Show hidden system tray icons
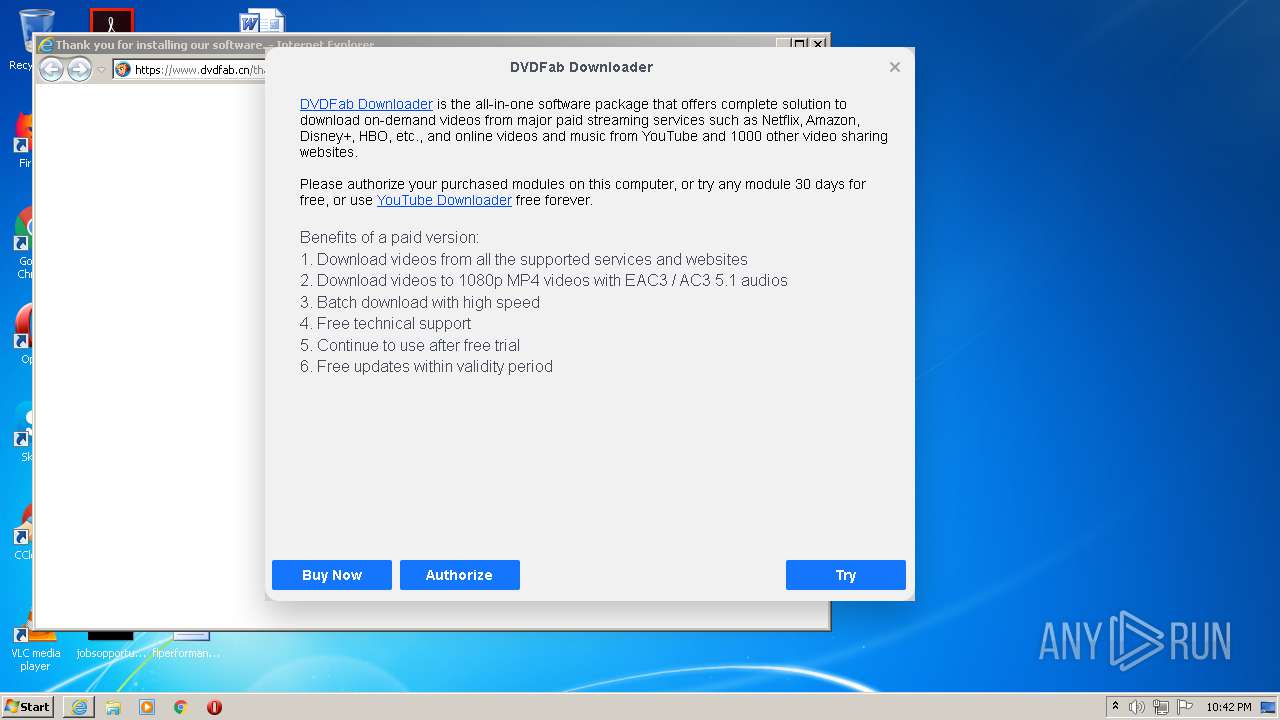This screenshot has width=1280, height=720. pos(1115,707)
